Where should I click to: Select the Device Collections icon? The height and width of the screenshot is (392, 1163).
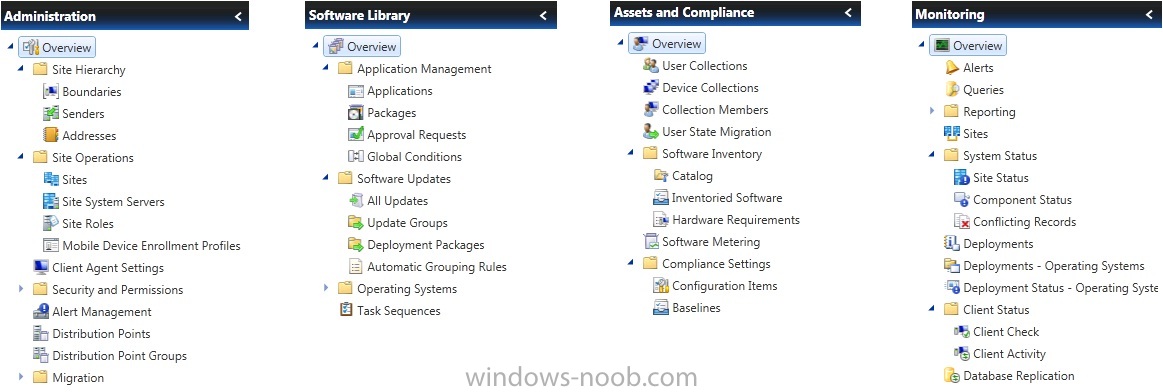pyautogui.click(x=650, y=87)
